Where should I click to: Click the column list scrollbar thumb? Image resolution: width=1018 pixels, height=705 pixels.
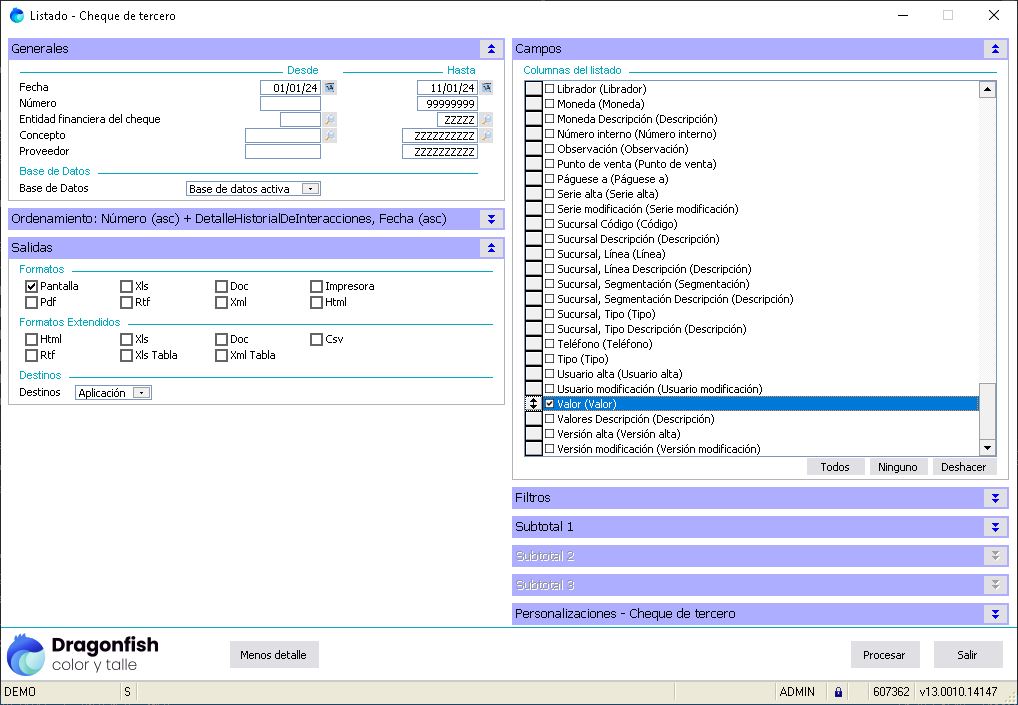click(987, 411)
